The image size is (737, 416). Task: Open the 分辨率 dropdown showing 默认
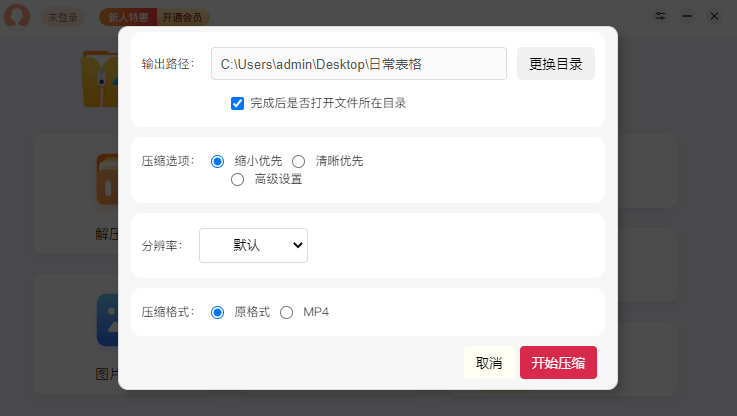253,245
